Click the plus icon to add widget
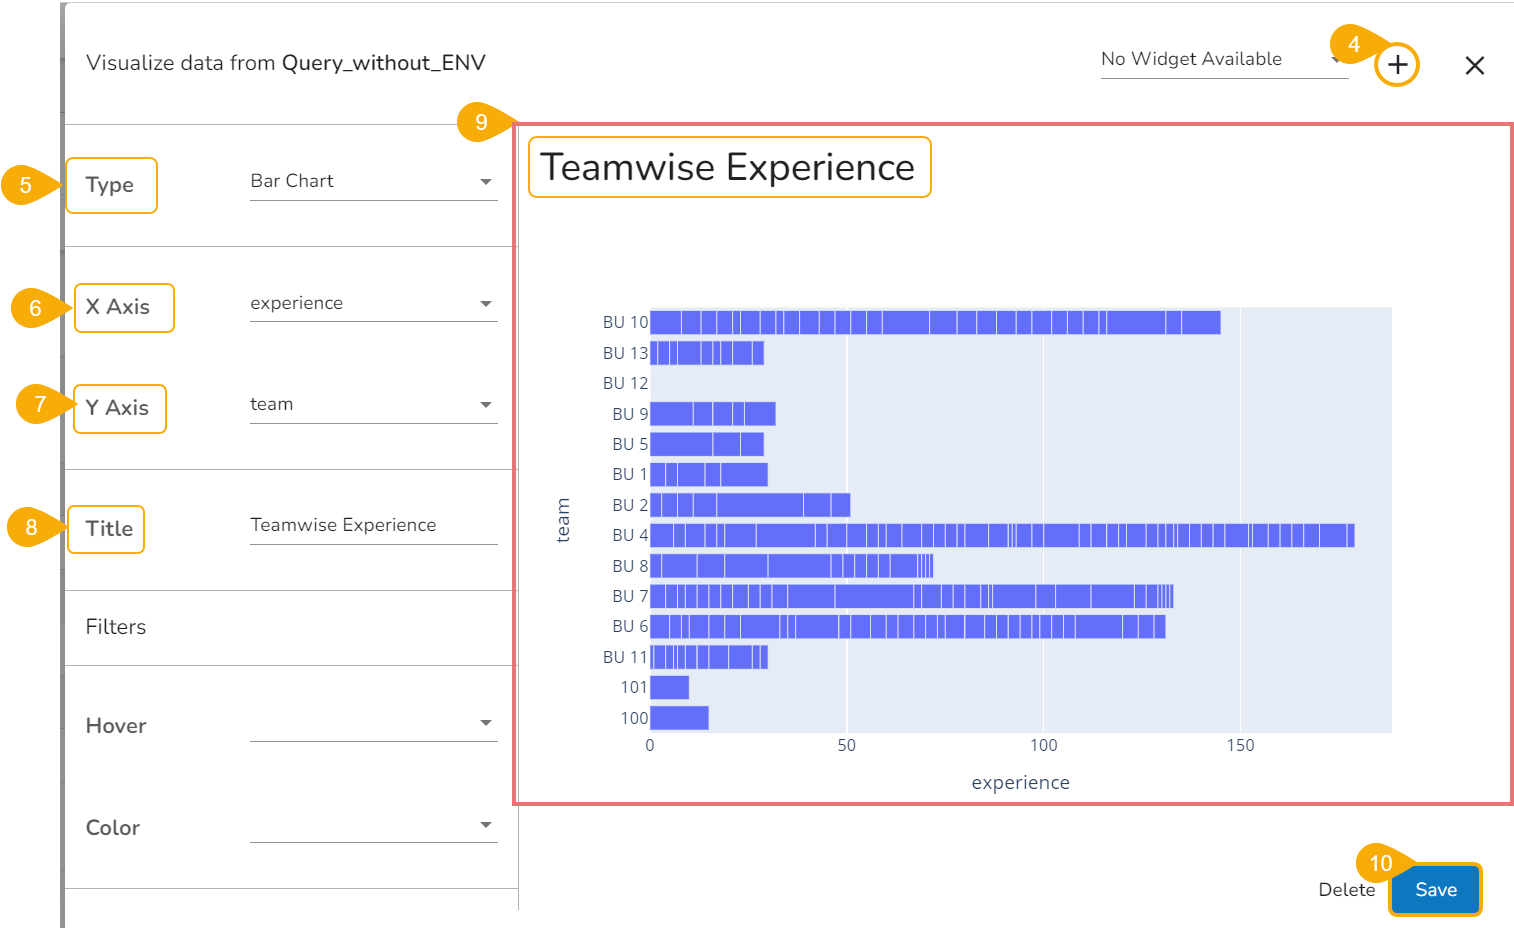 (x=1397, y=66)
